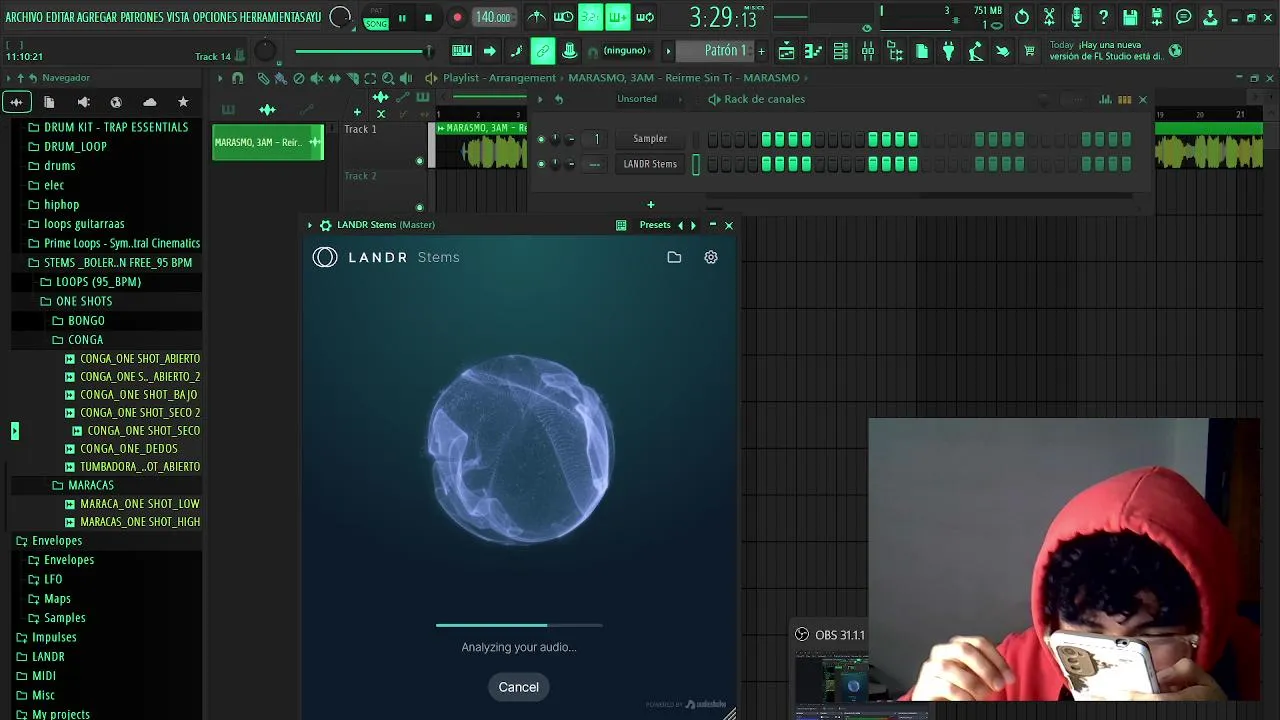Open the OPCIONES menu
The height and width of the screenshot is (720, 1280).
pyautogui.click(x=215, y=17)
